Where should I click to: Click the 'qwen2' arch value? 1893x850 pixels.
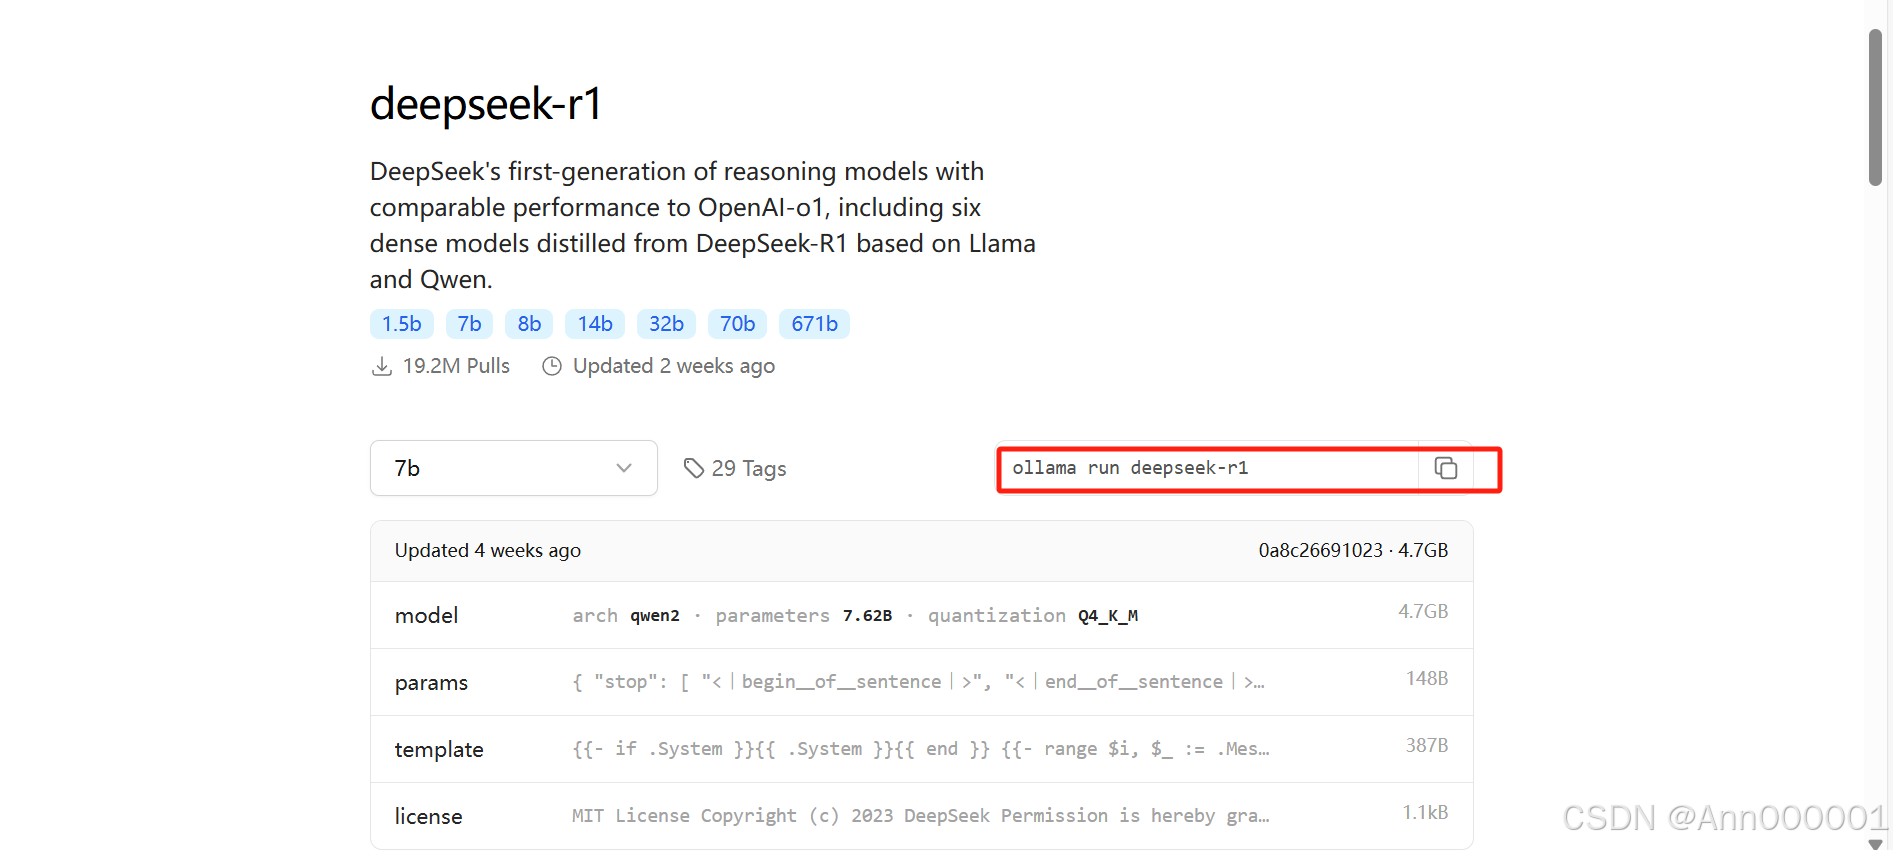[x=654, y=616]
